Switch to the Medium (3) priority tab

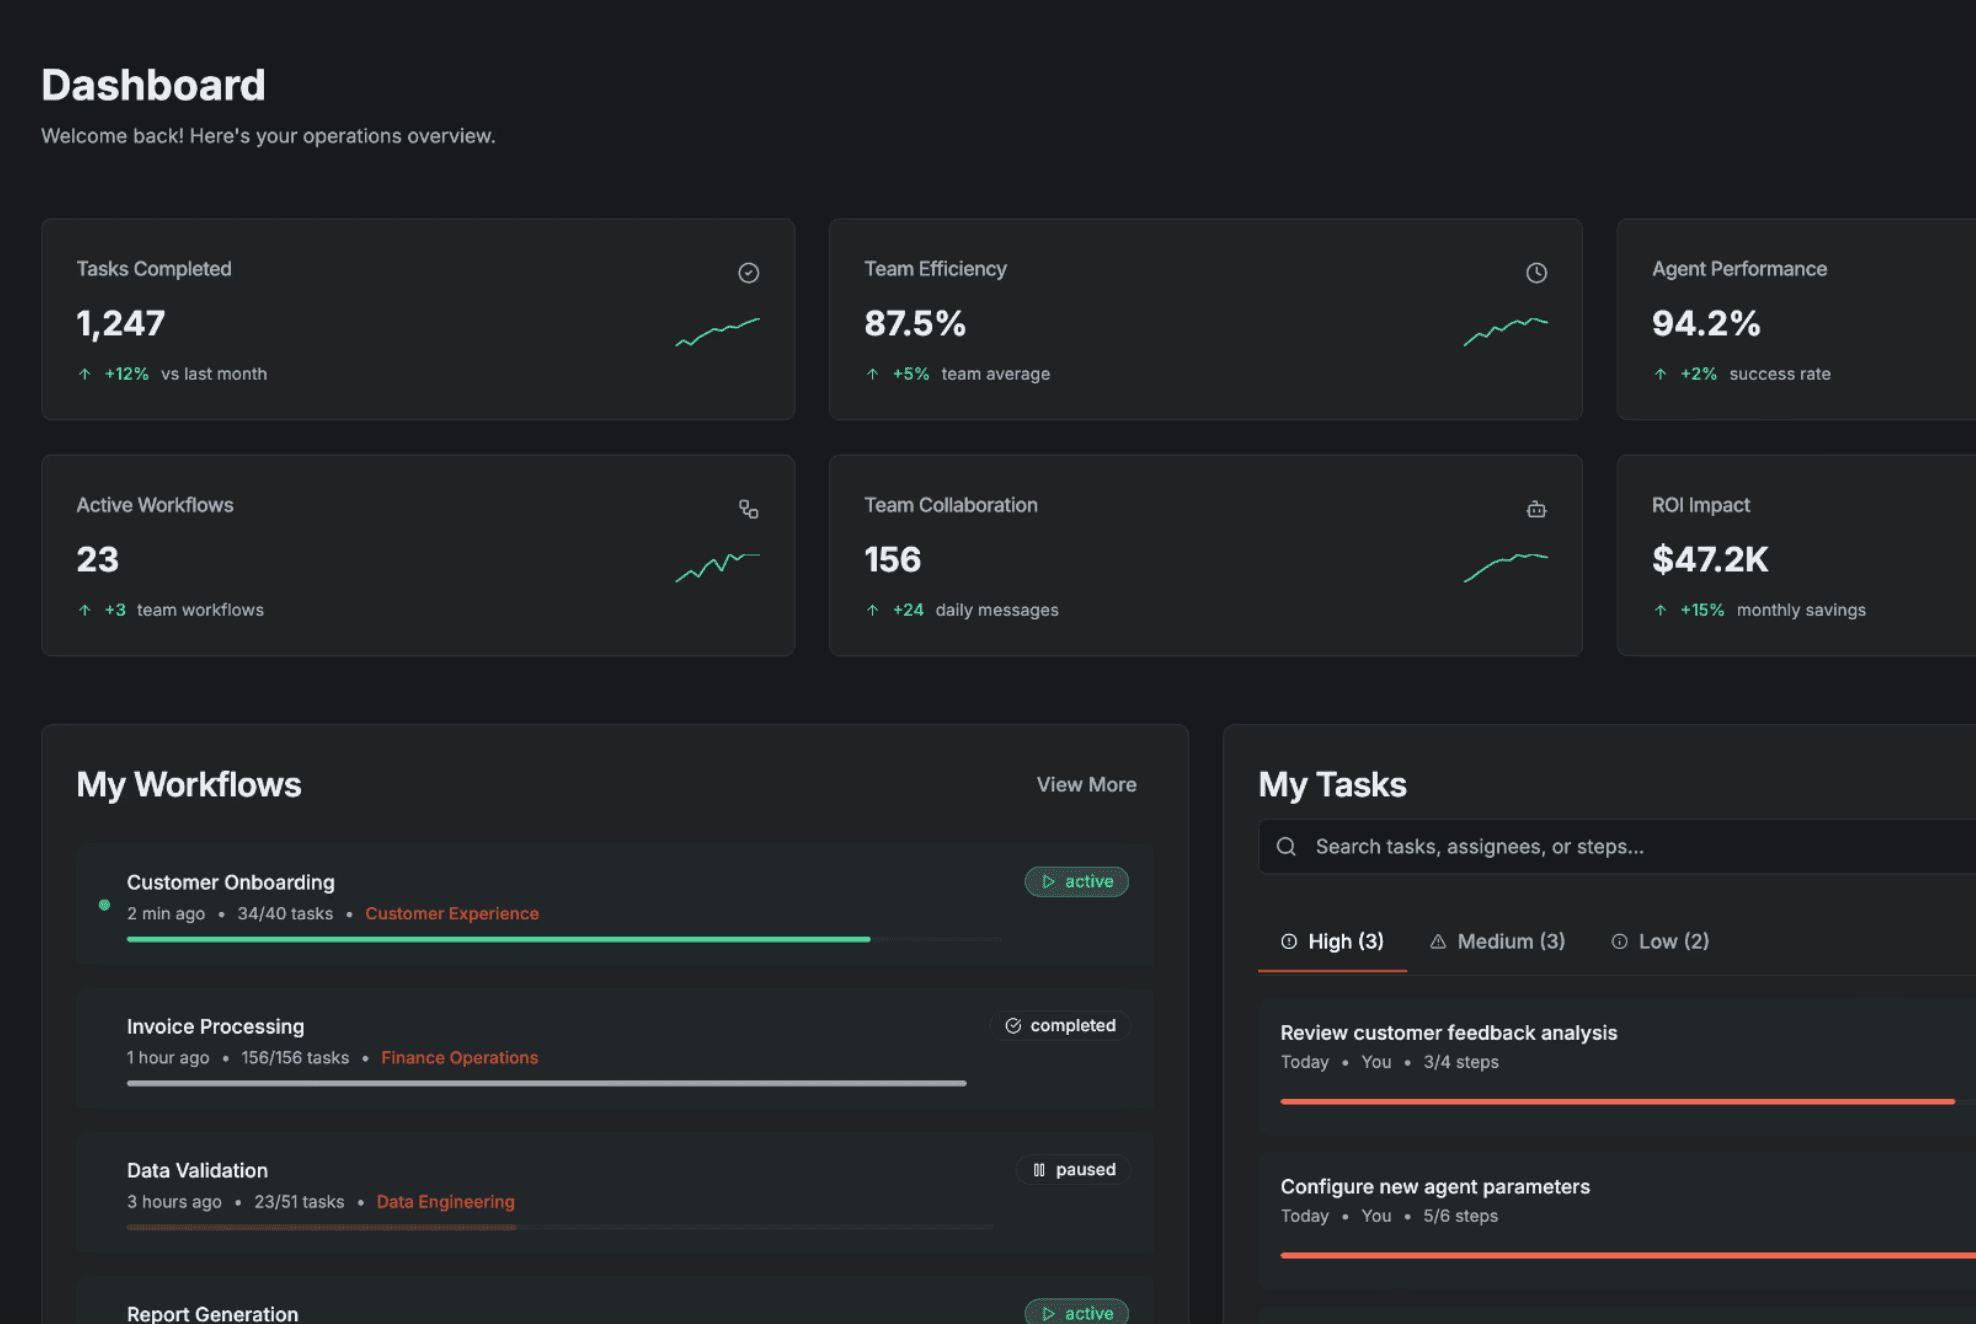[x=1497, y=941]
